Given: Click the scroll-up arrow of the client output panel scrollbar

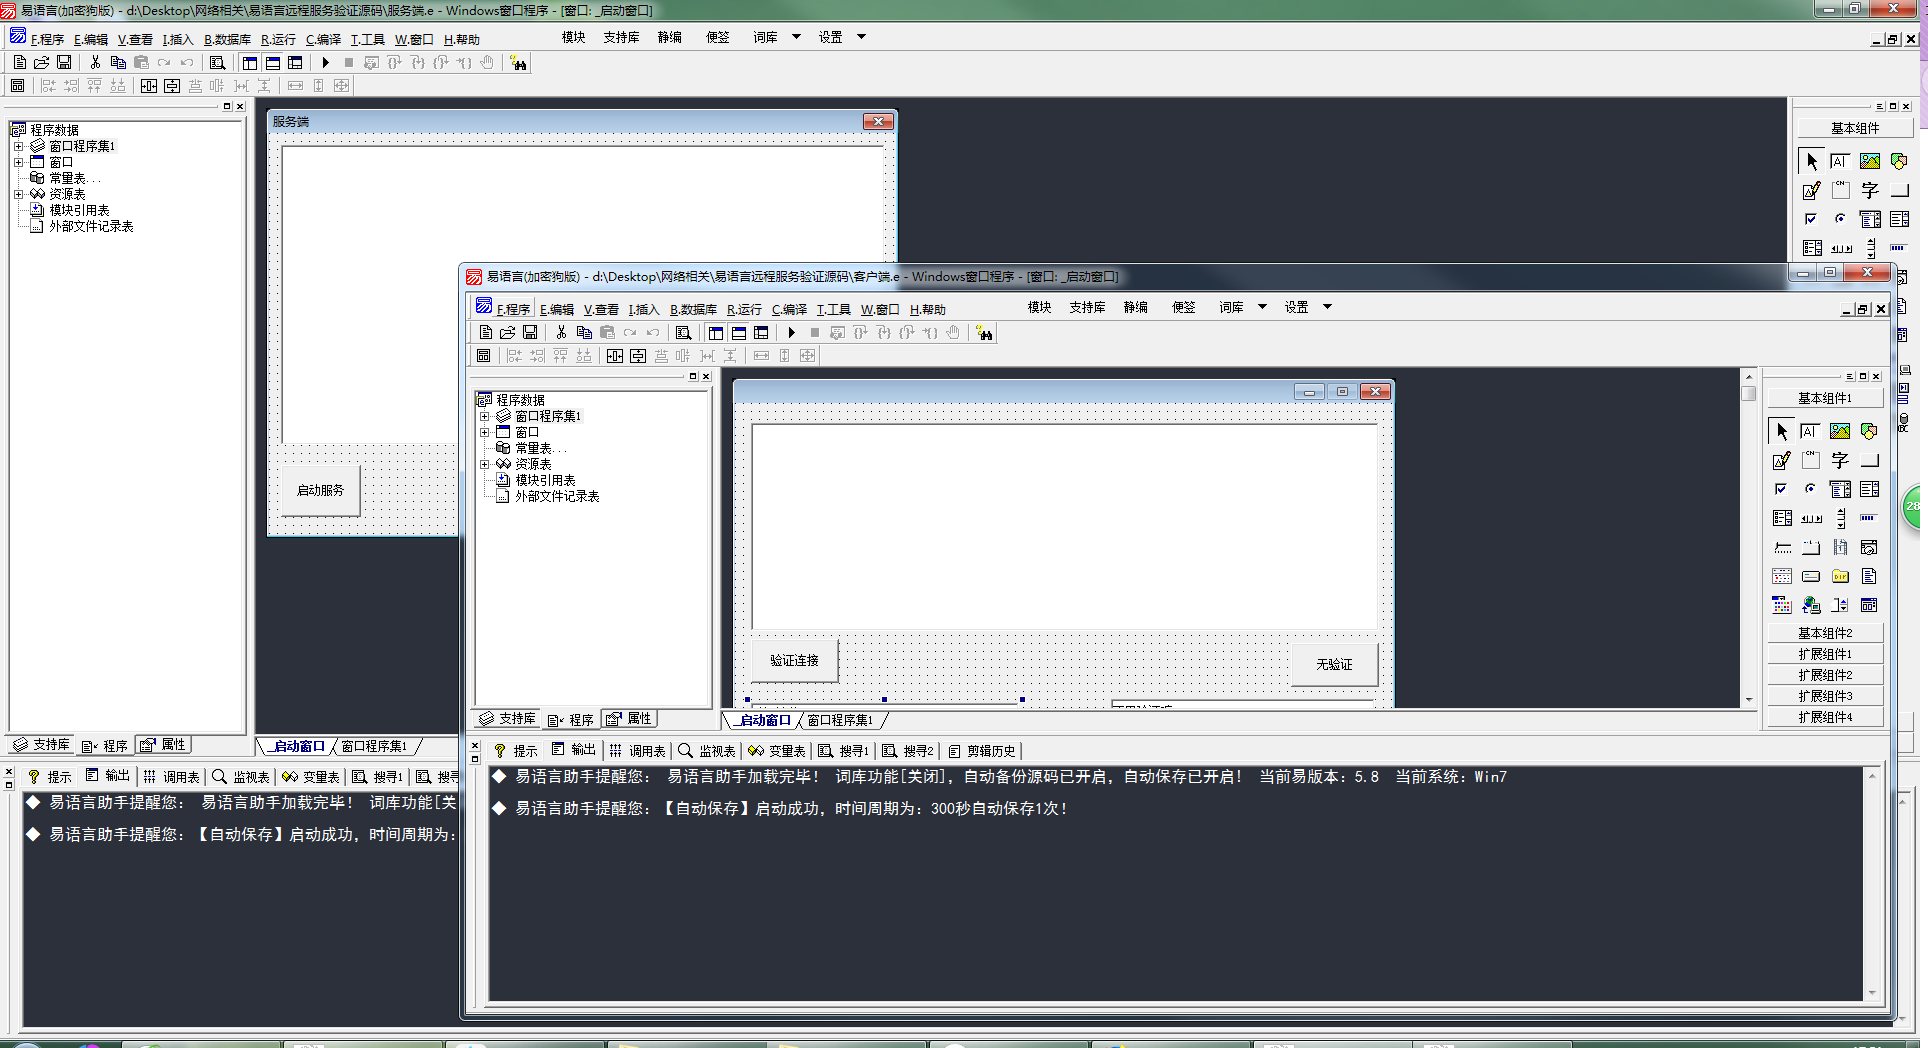Looking at the screenshot, I should click(x=1872, y=776).
